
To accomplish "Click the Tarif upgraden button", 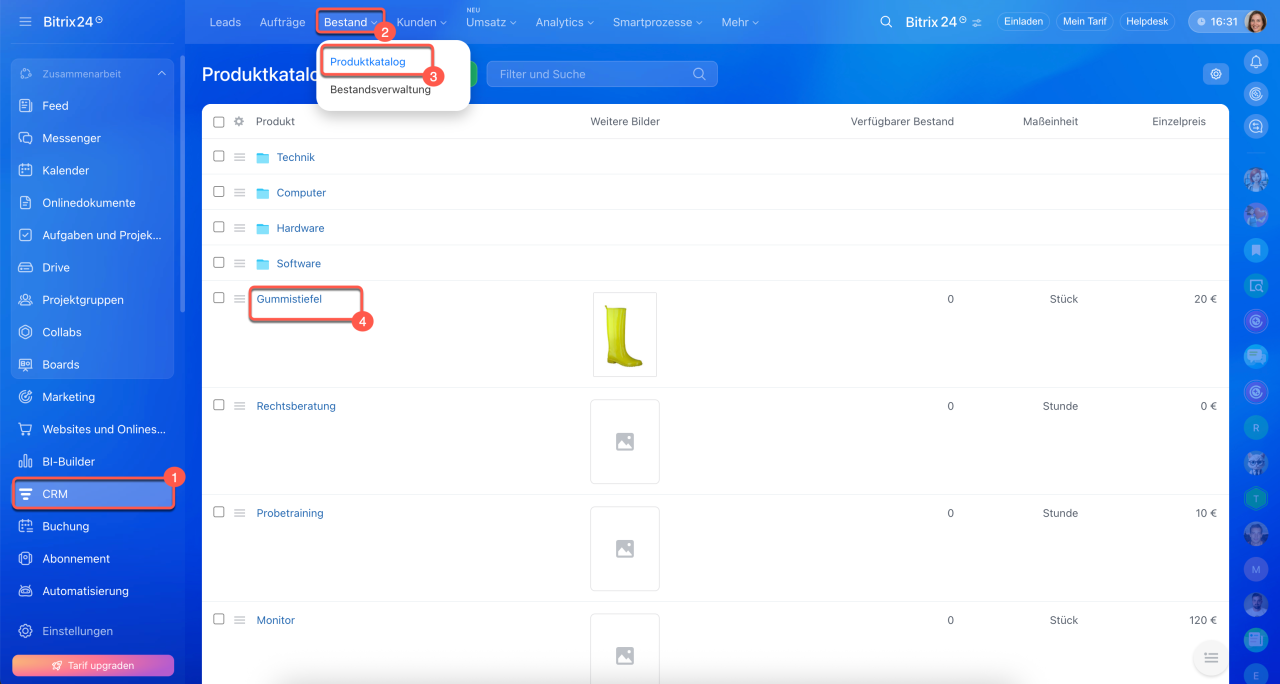I will pos(93,665).
